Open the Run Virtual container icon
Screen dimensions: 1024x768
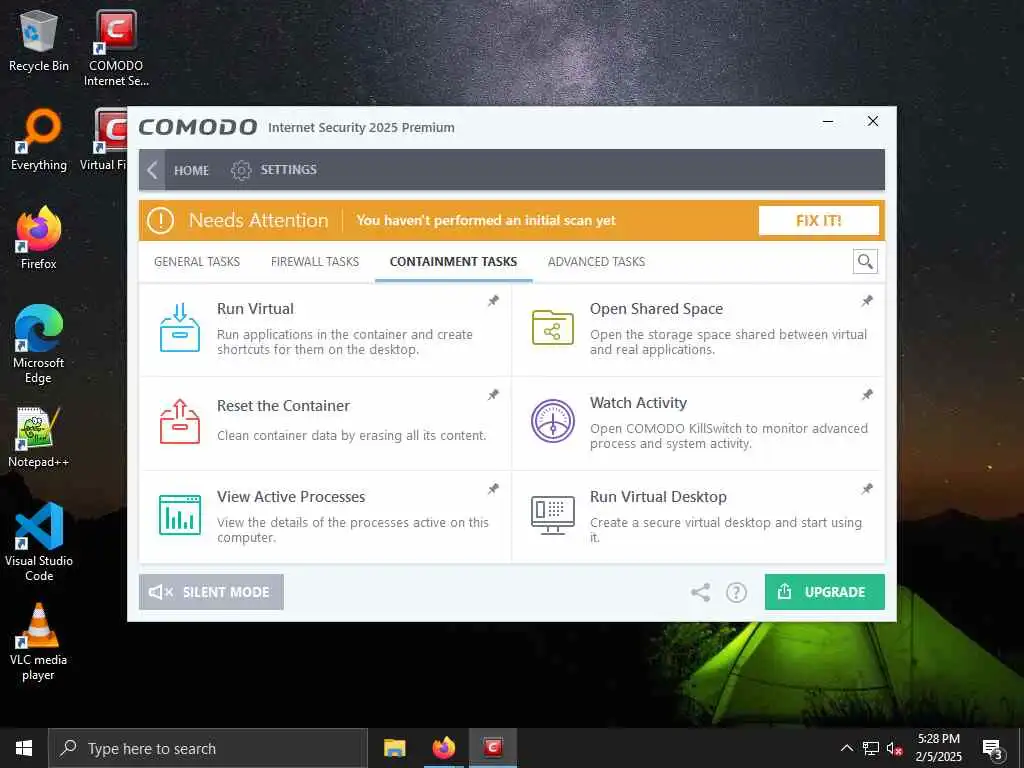click(x=180, y=327)
